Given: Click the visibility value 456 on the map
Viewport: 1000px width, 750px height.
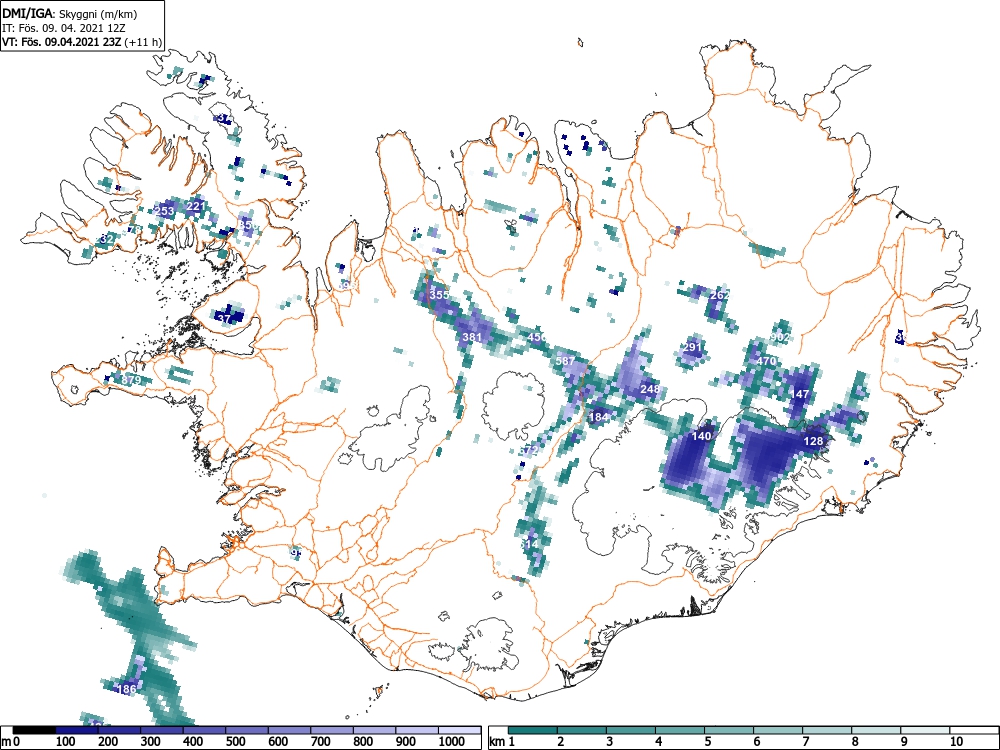Looking at the screenshot, I should coord(538,337).
